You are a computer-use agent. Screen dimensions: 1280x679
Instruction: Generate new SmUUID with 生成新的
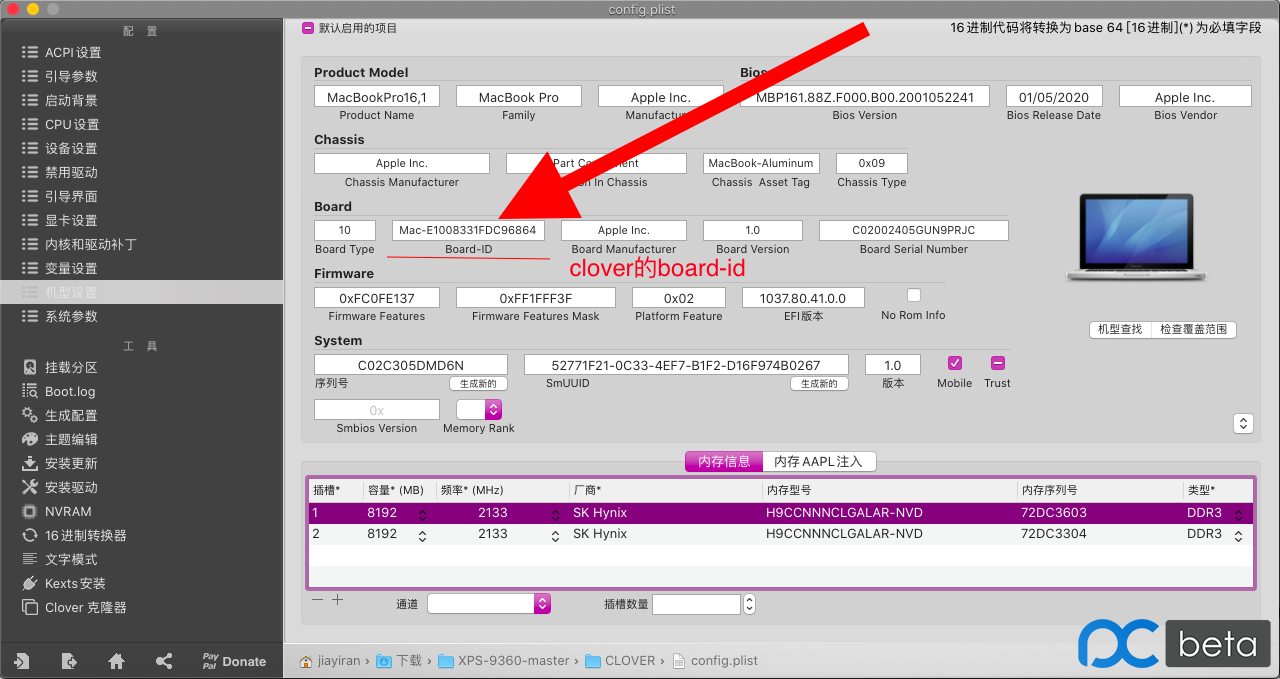[819, 384]
